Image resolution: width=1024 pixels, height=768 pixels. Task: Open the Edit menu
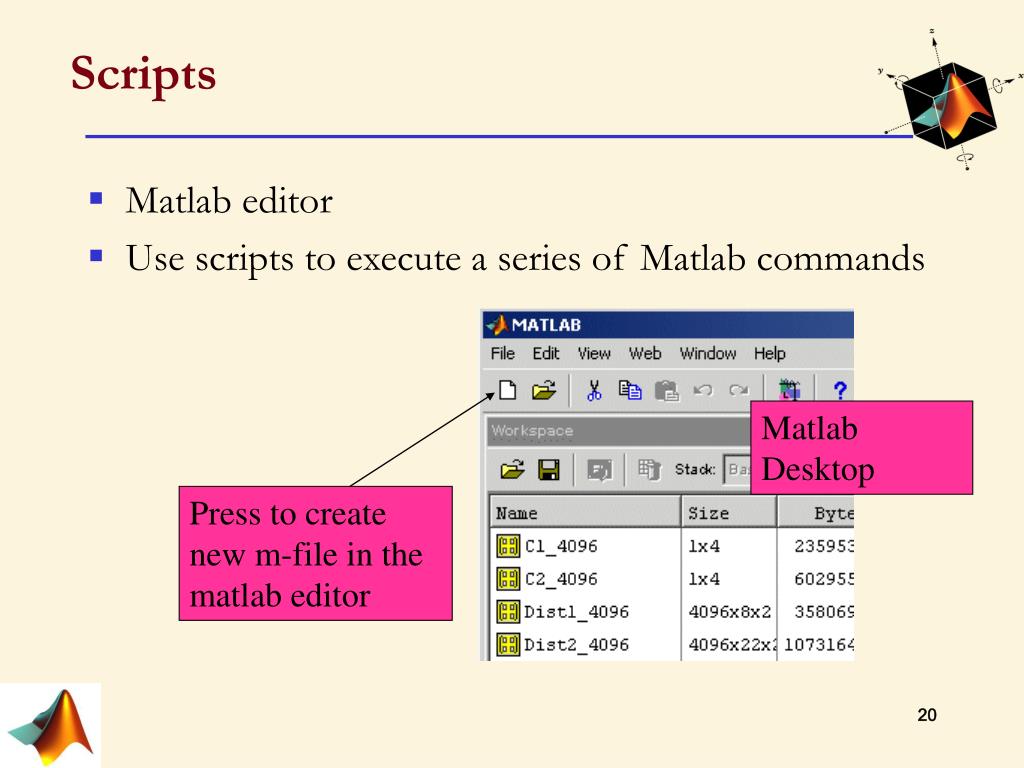[x=546, y=353]
